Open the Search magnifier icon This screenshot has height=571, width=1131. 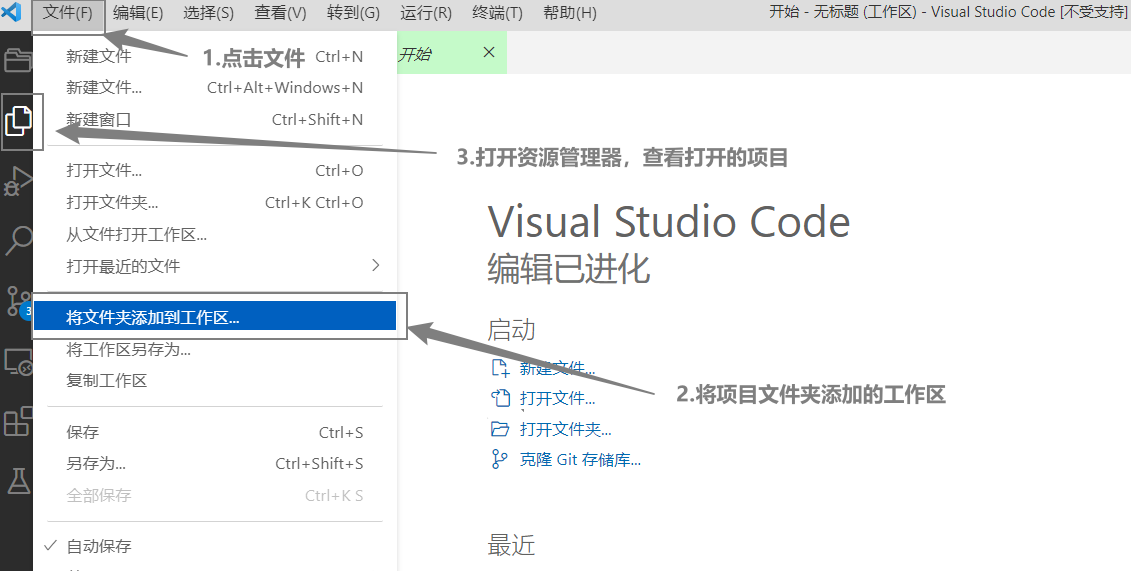(18, 240)
